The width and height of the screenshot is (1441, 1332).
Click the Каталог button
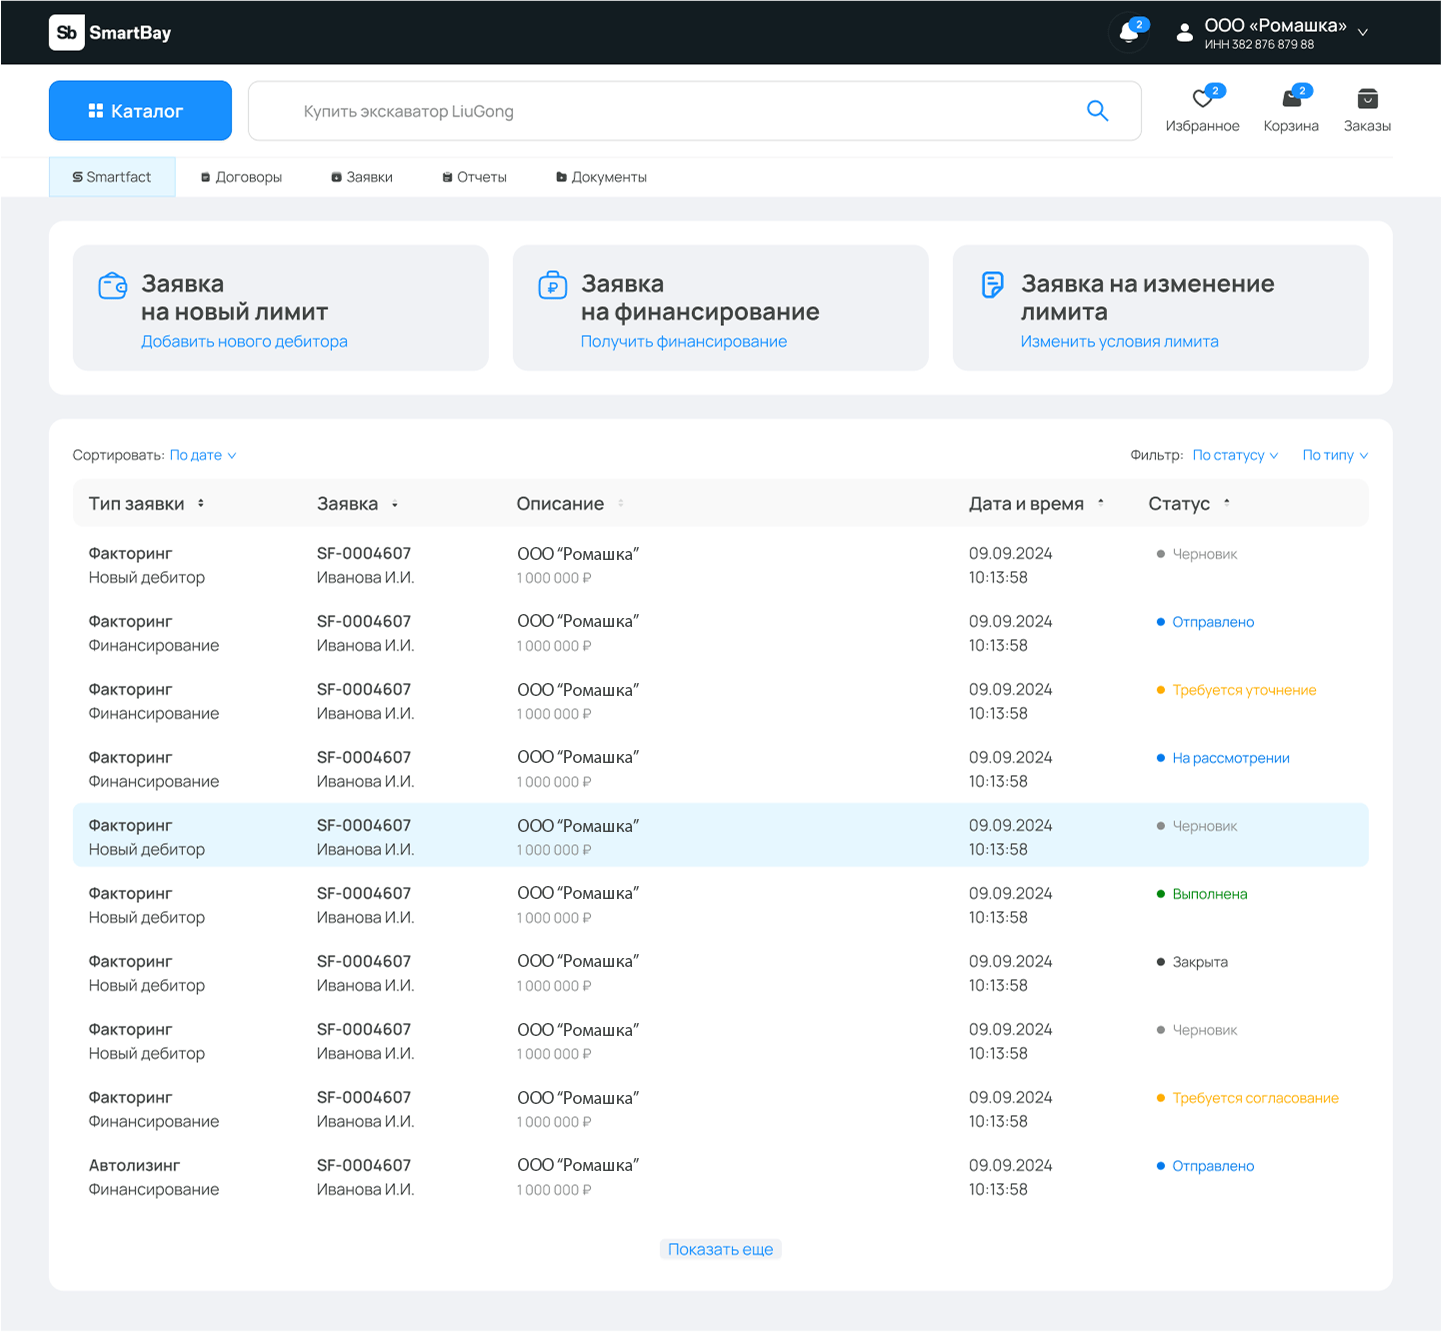point(140,111)
